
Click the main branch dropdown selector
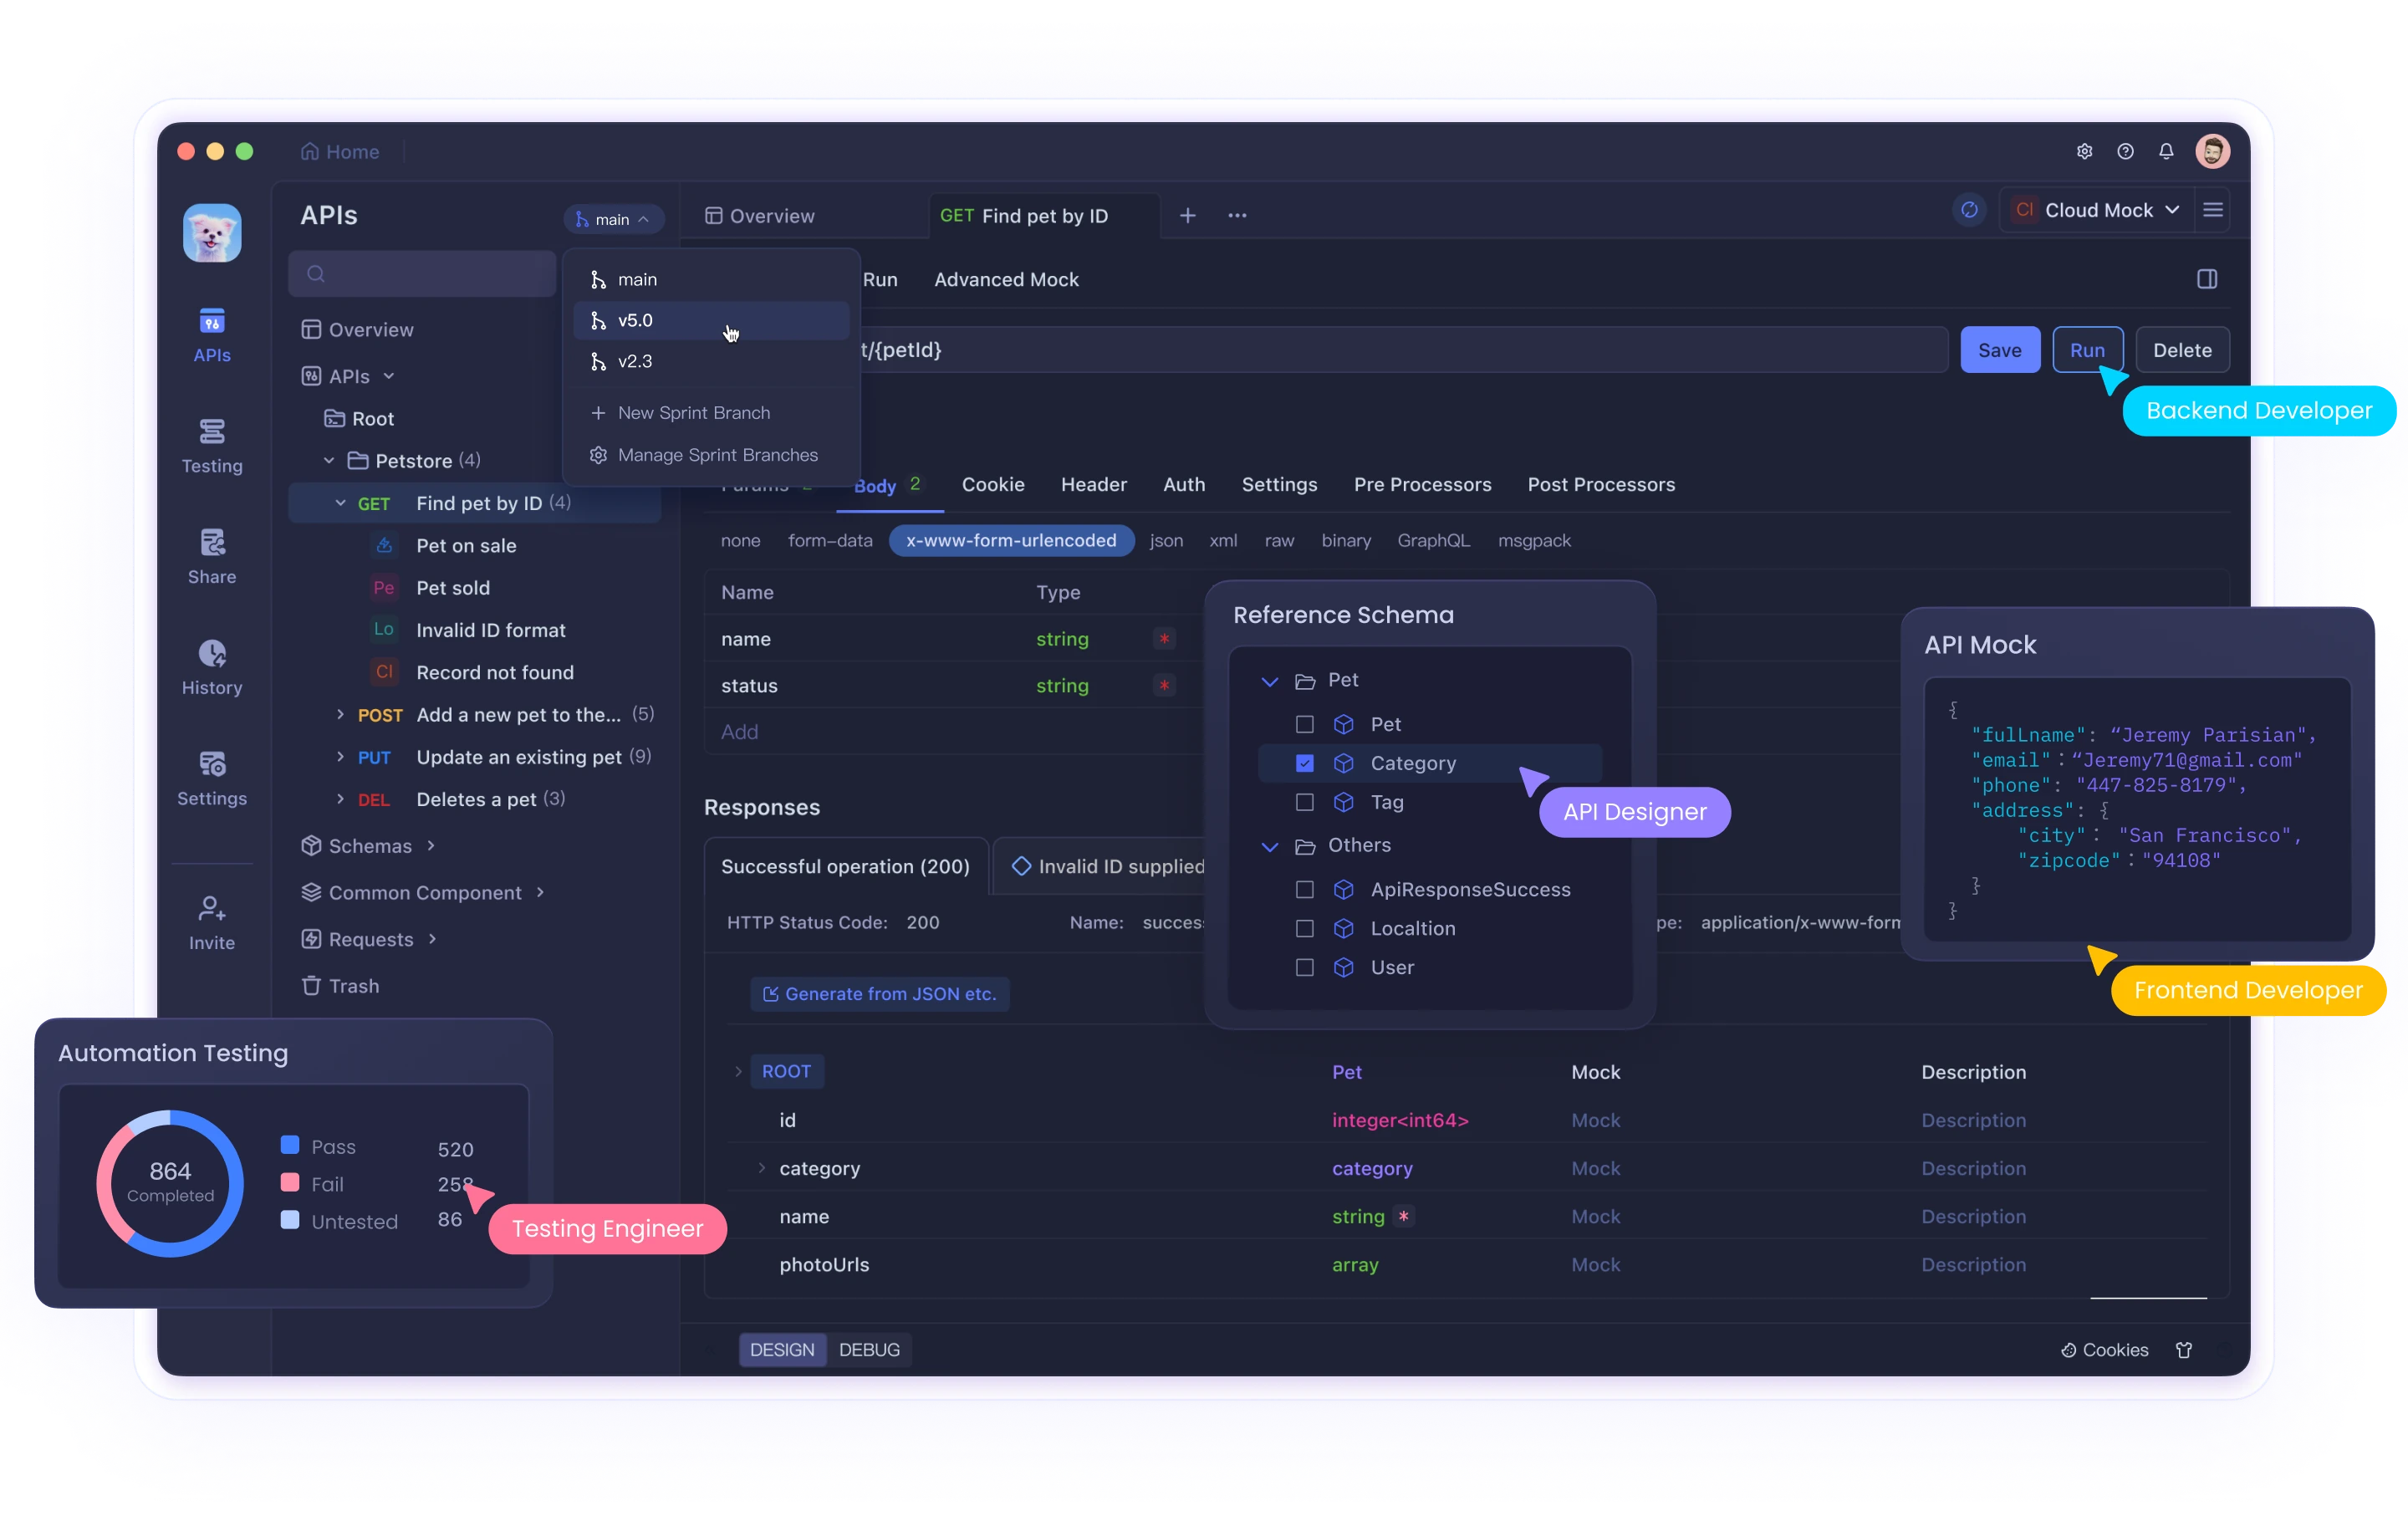coord(613,216)
